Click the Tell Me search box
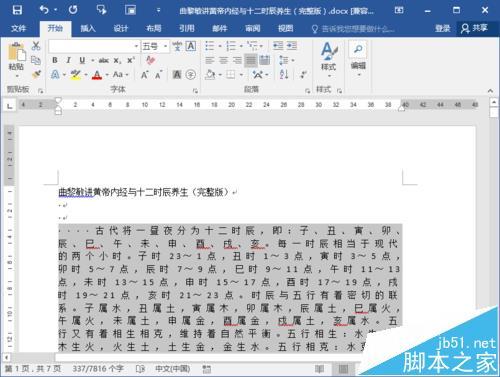500x377 pixels. (353, 29)
